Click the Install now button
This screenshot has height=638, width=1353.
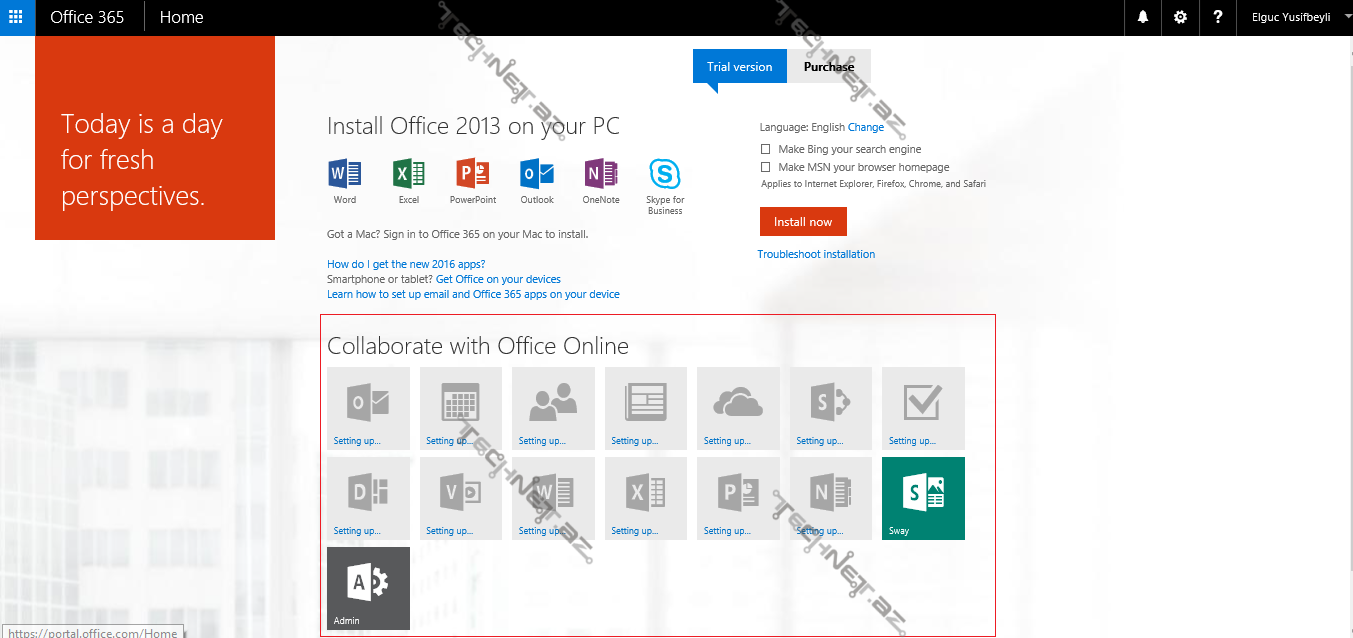pyautogui.click(x=802, y=221)
